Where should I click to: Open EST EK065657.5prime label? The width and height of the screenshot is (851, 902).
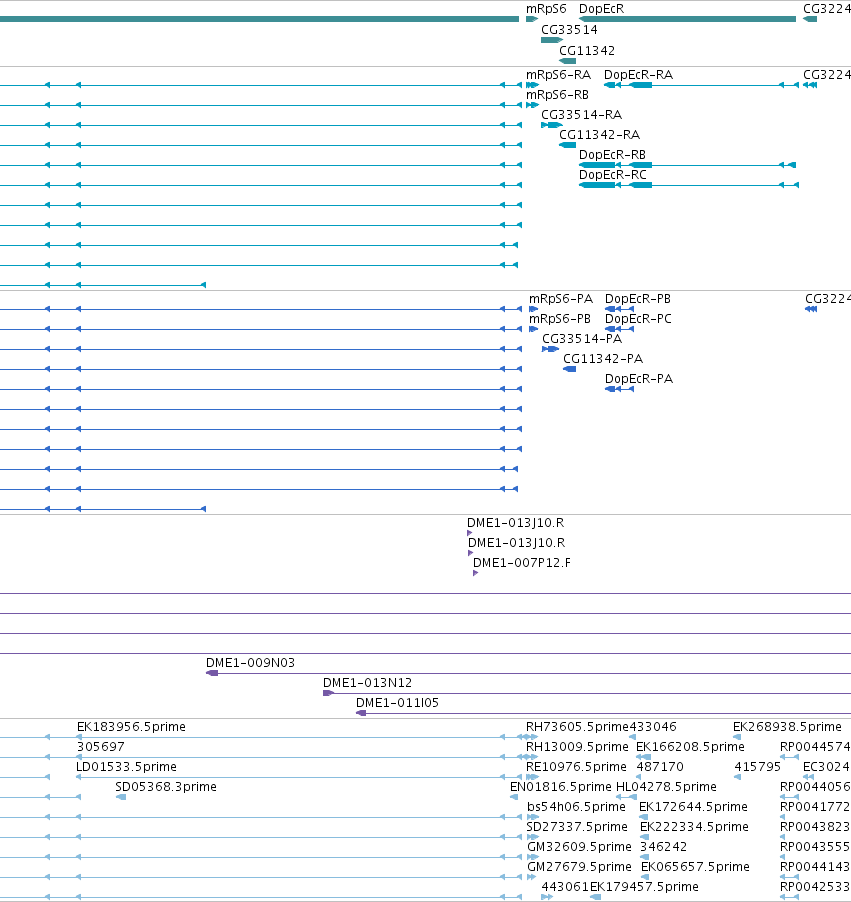click(x=695, y=867)
